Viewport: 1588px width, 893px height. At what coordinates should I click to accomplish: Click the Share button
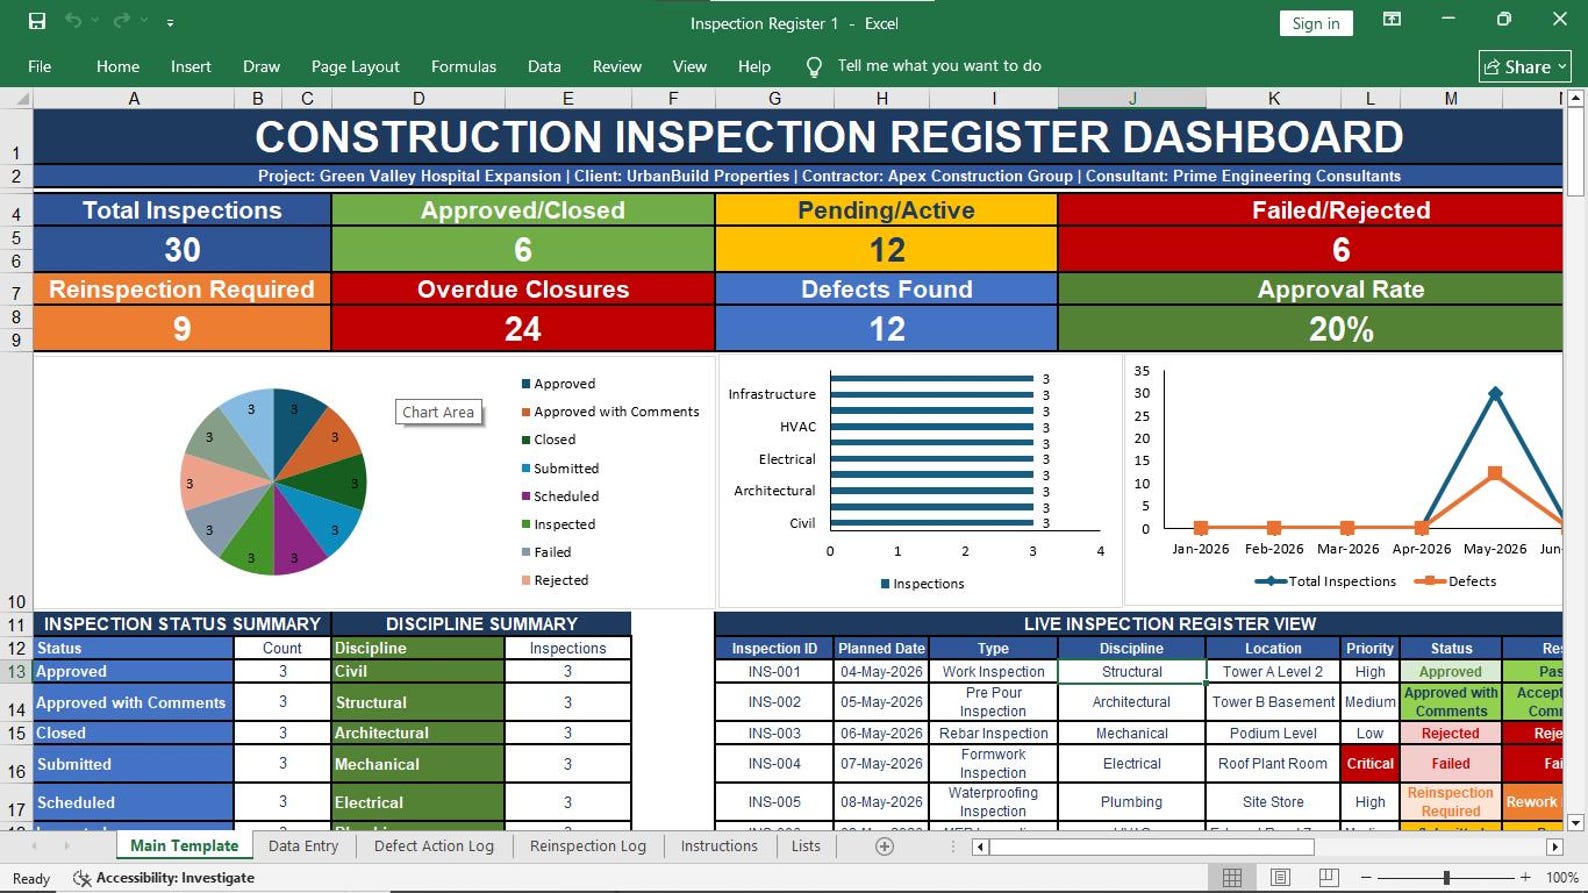point(1525,67)
